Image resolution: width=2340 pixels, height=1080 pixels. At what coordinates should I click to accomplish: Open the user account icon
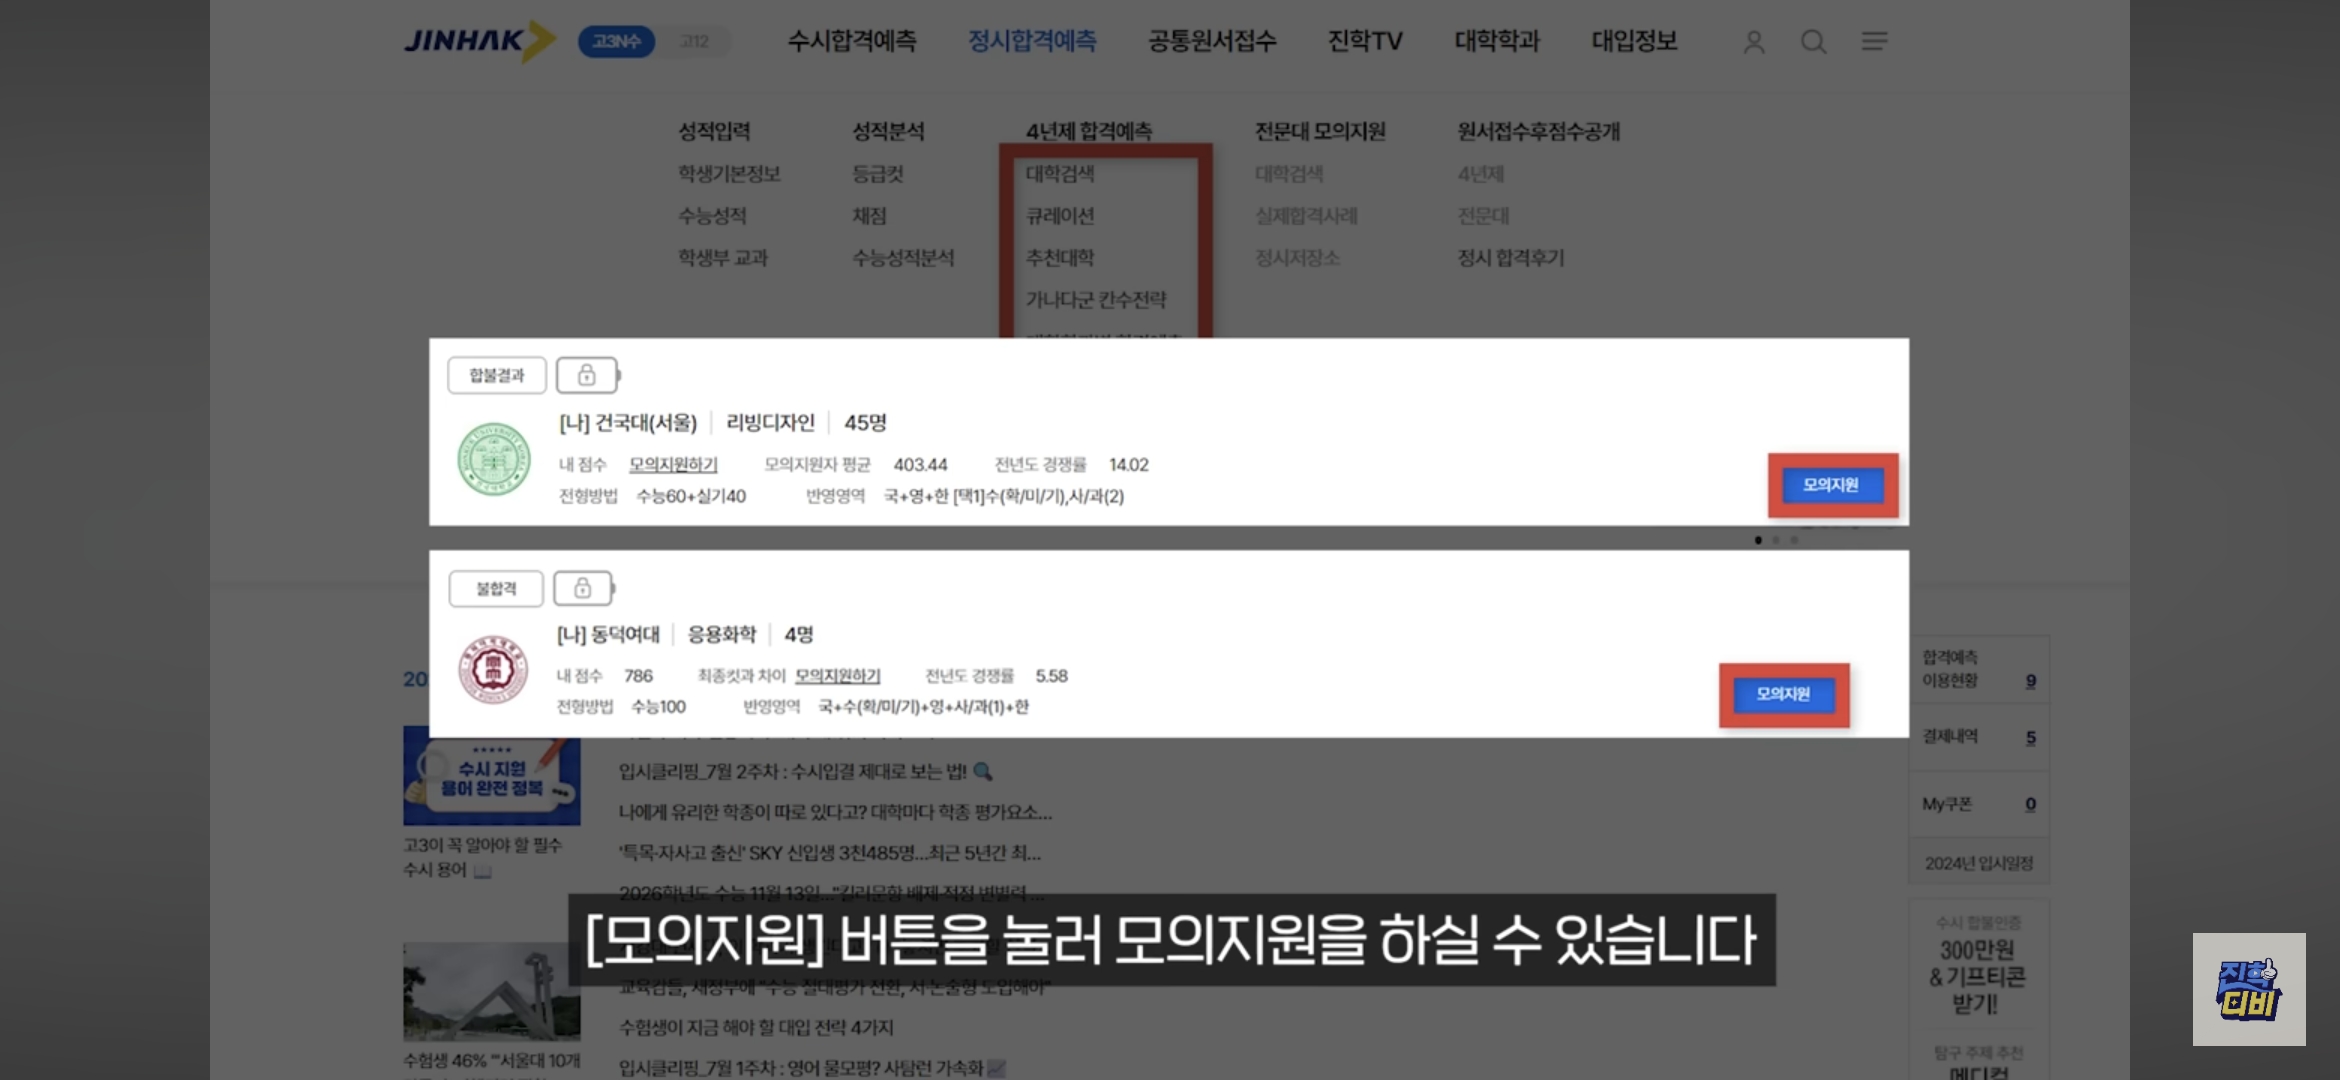[1754, 42]
